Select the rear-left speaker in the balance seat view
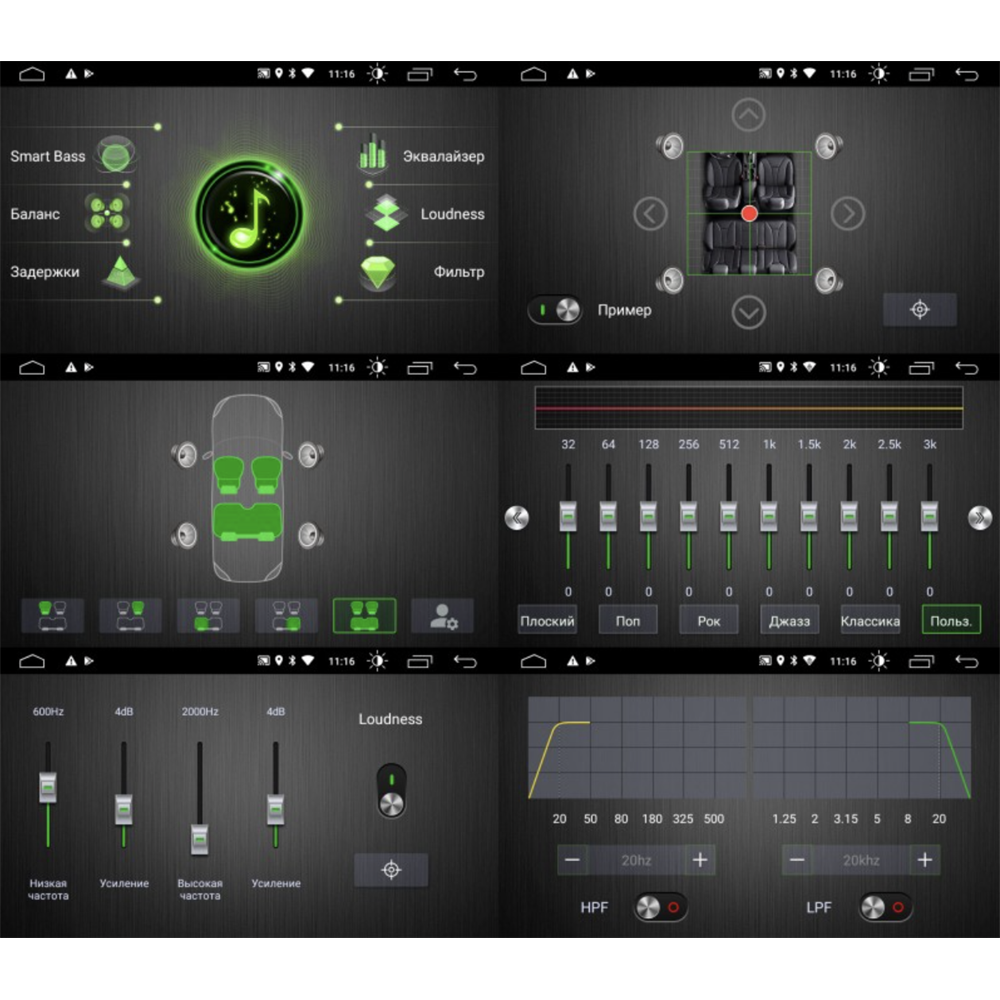1000x1000 pixels. pyautogui.click(x=670, y=280)
